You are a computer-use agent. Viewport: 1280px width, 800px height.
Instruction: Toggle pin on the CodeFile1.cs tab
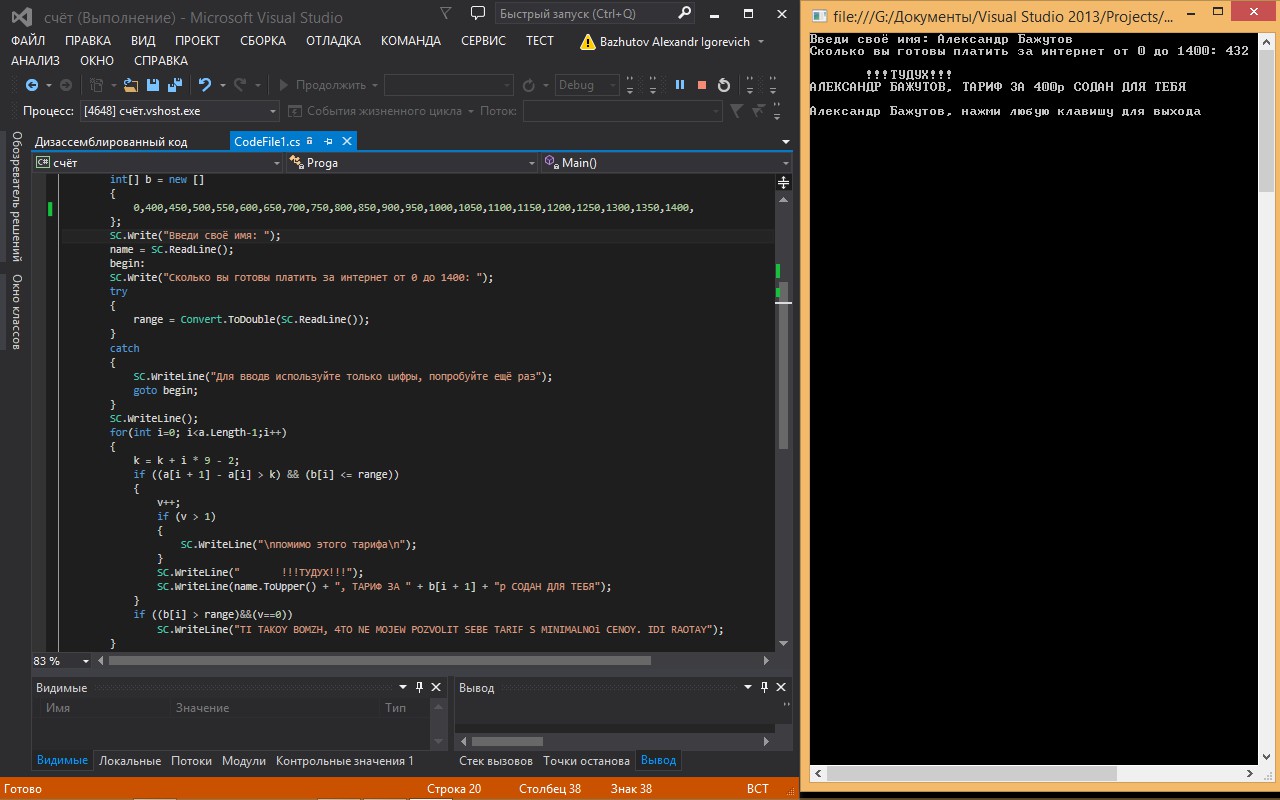327,141
